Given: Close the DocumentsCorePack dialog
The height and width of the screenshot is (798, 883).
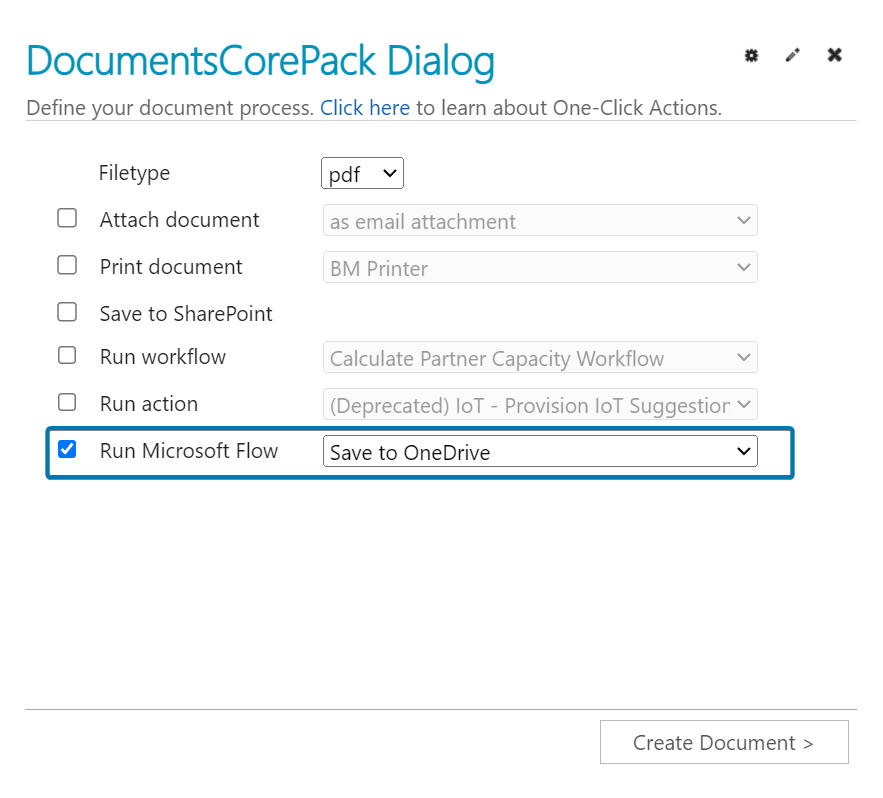Looking at the screenshot, I should pyautogui.click(x=835, y=55).
